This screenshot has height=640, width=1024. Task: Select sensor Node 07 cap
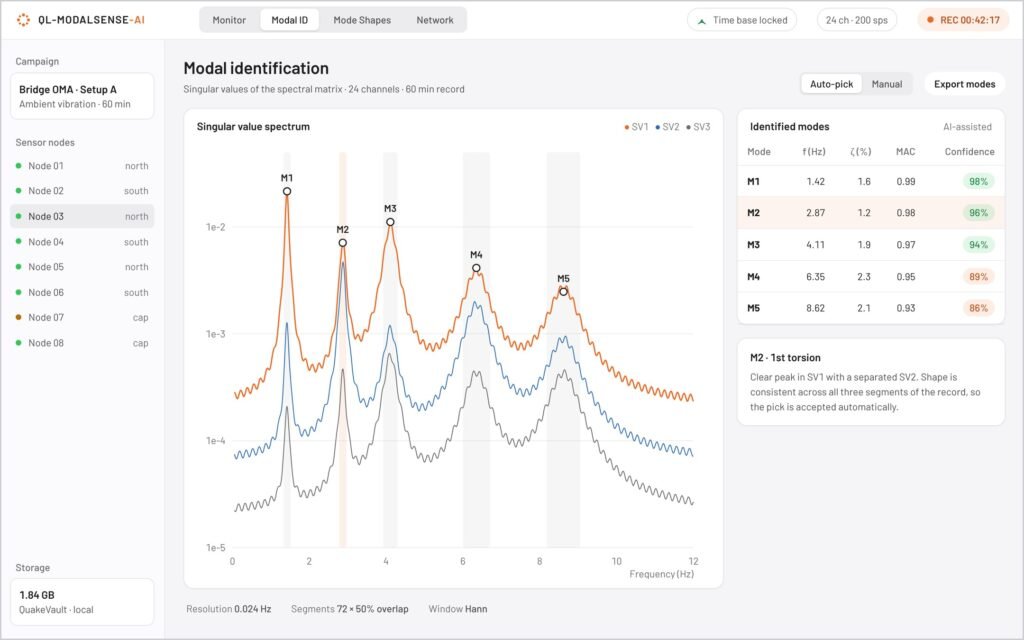click(x=82, y=317)
